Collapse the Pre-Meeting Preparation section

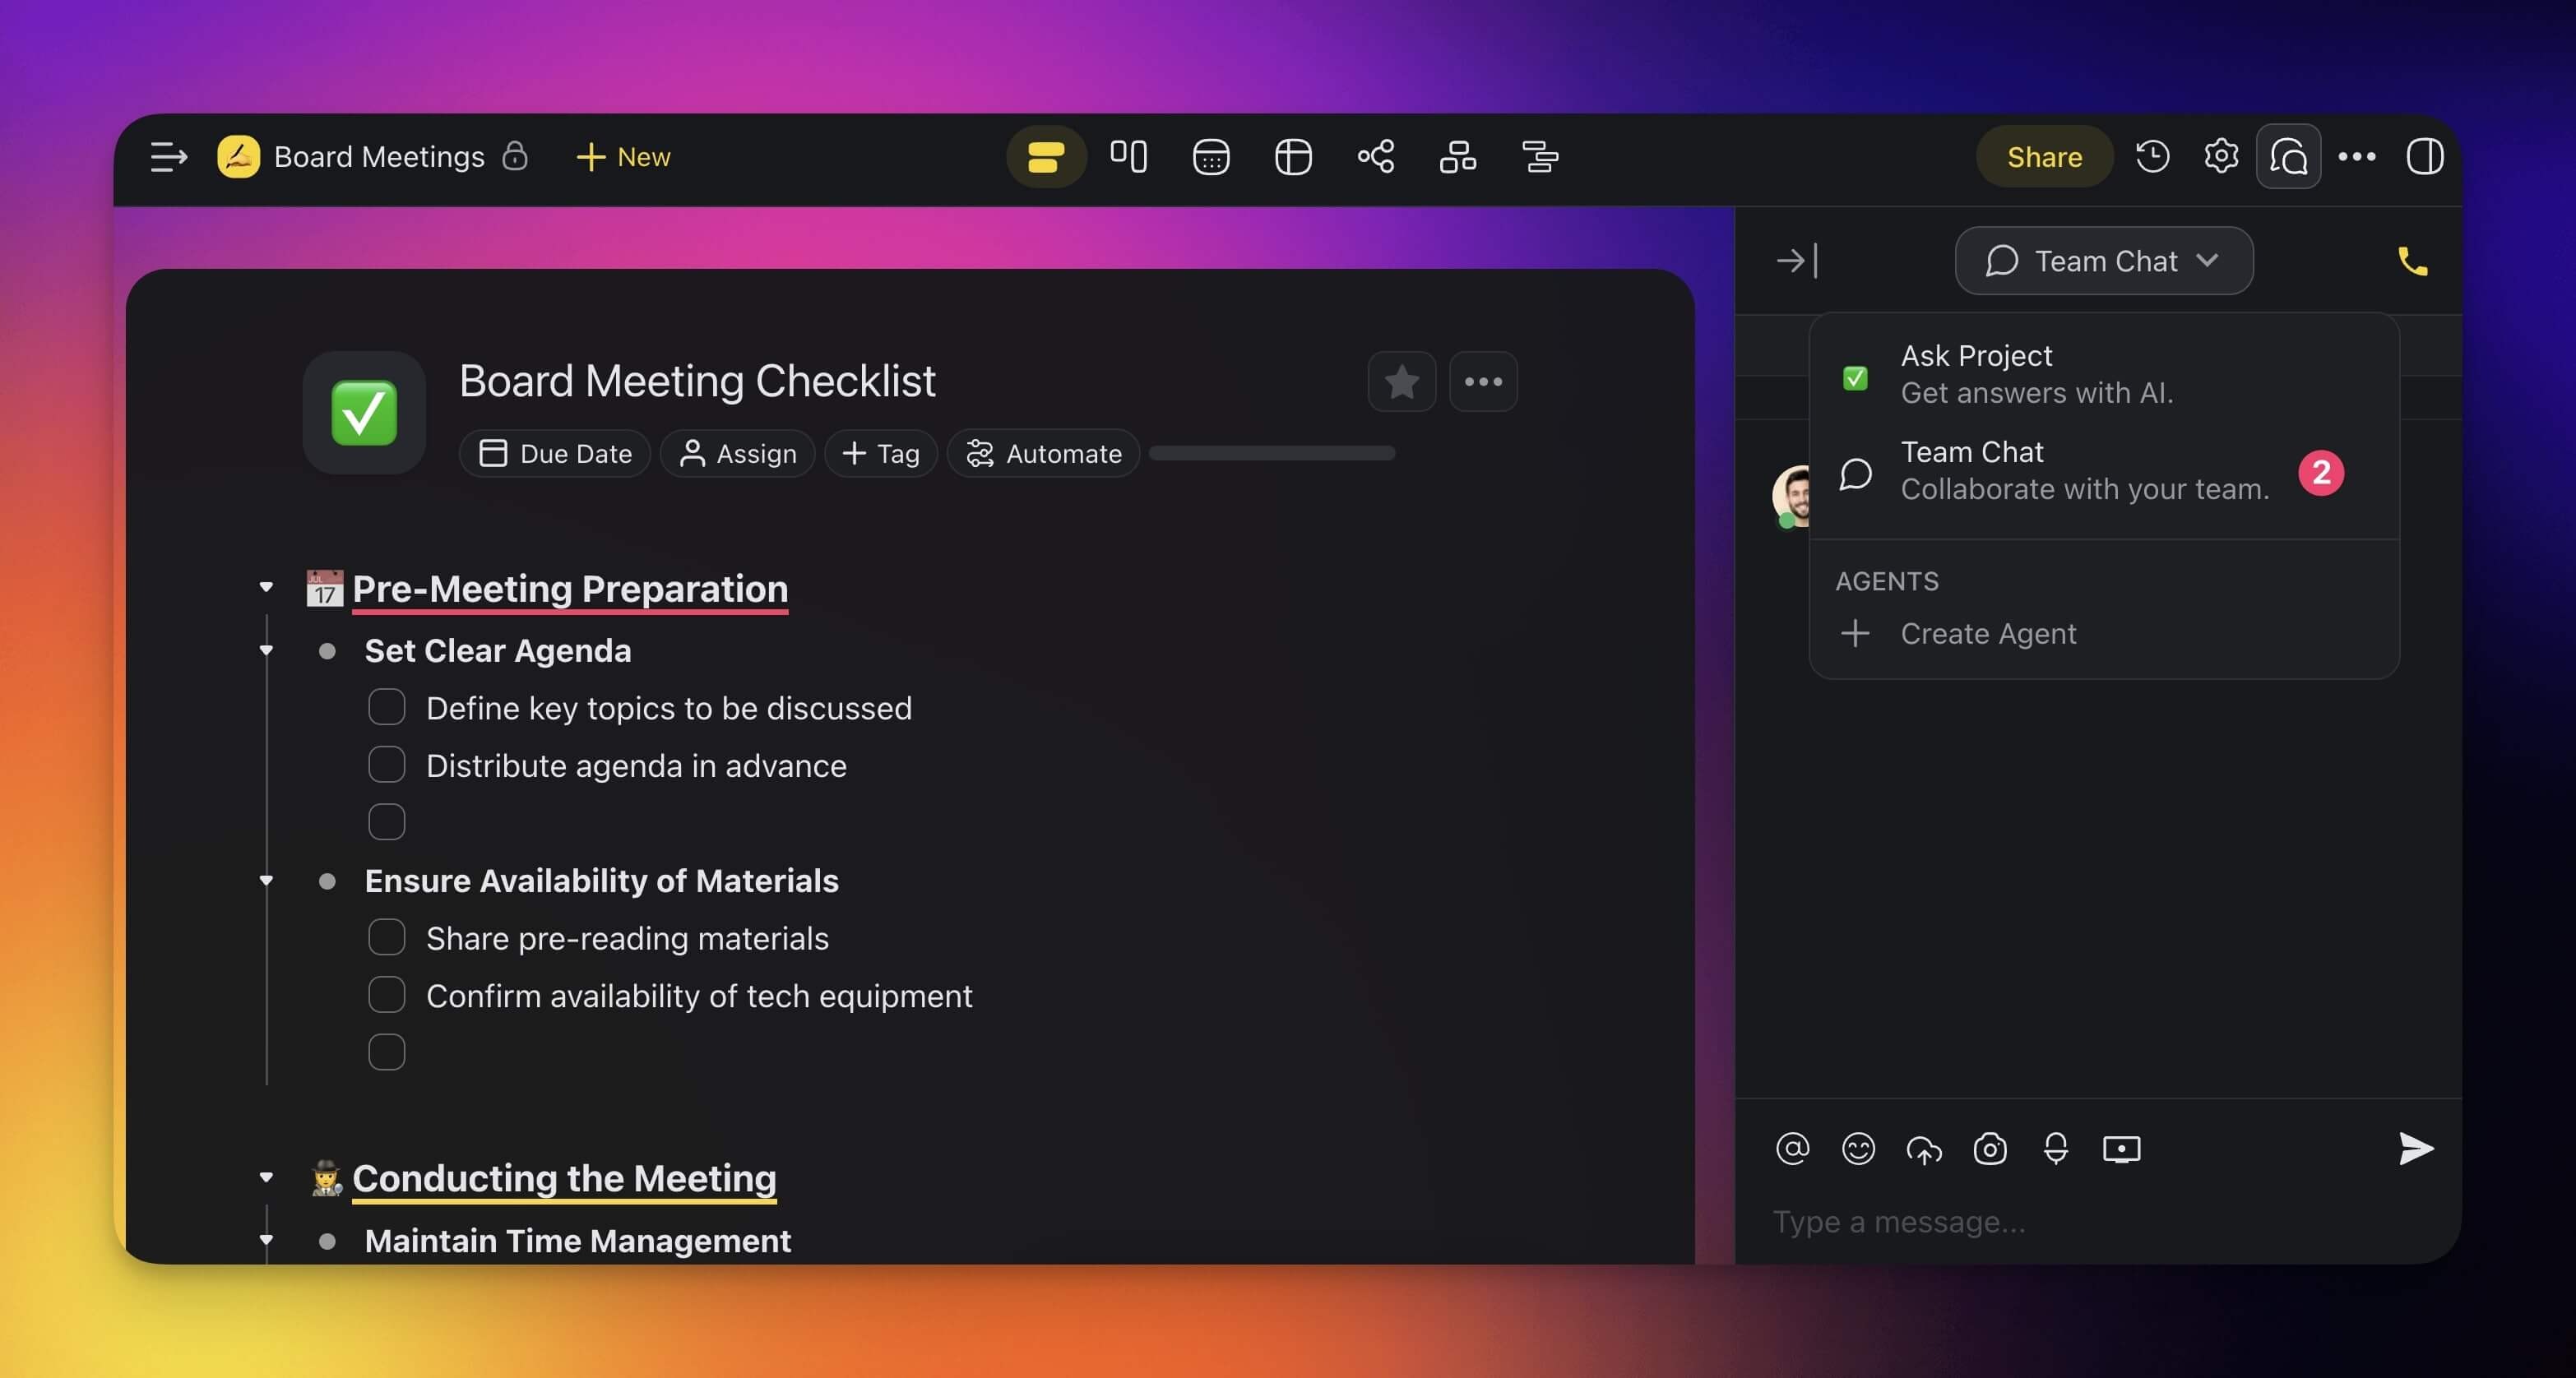coord(266,587)
